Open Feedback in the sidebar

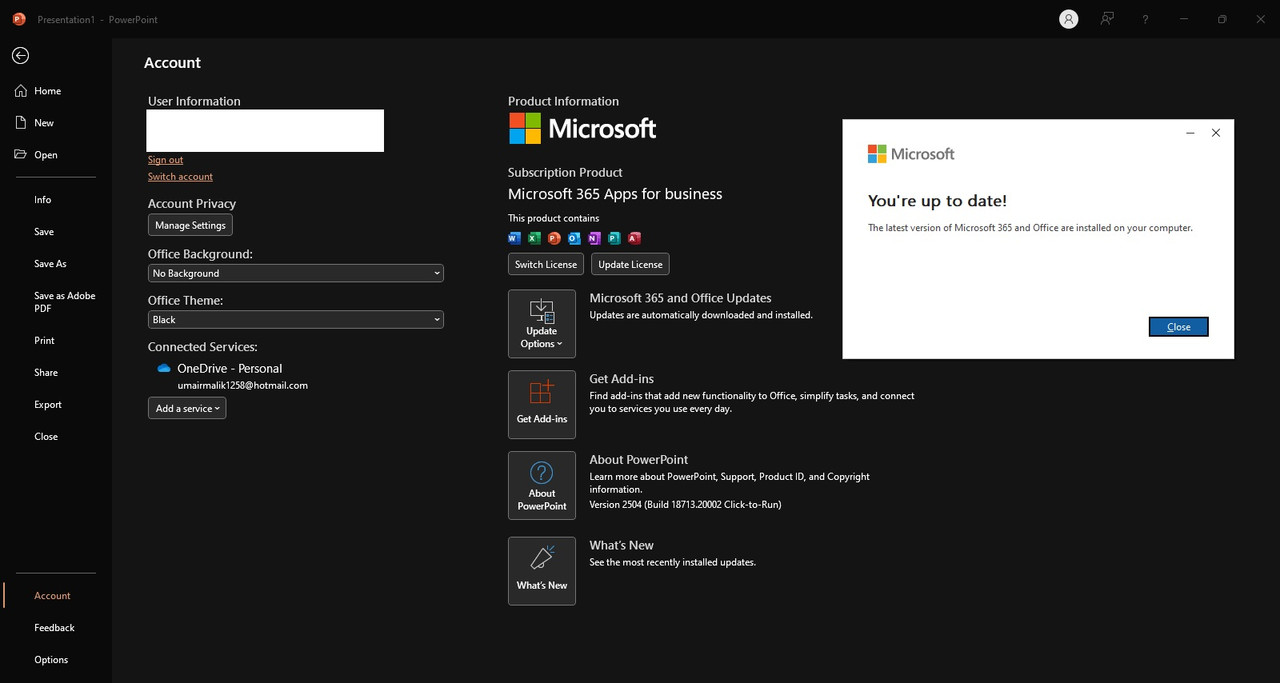click(x=54, y=628)
